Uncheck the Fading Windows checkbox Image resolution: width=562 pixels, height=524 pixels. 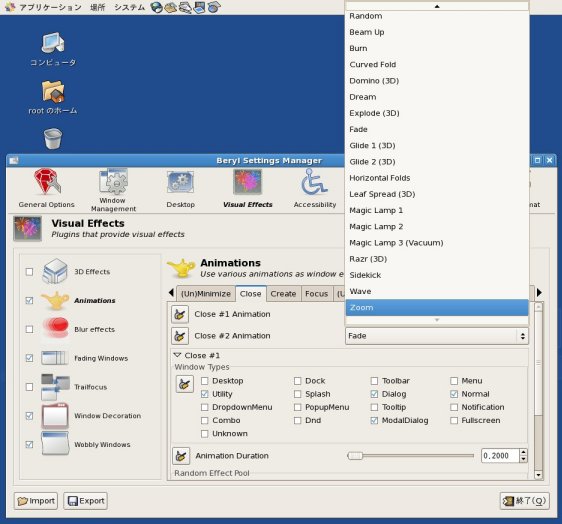click(x=29, y=358)
